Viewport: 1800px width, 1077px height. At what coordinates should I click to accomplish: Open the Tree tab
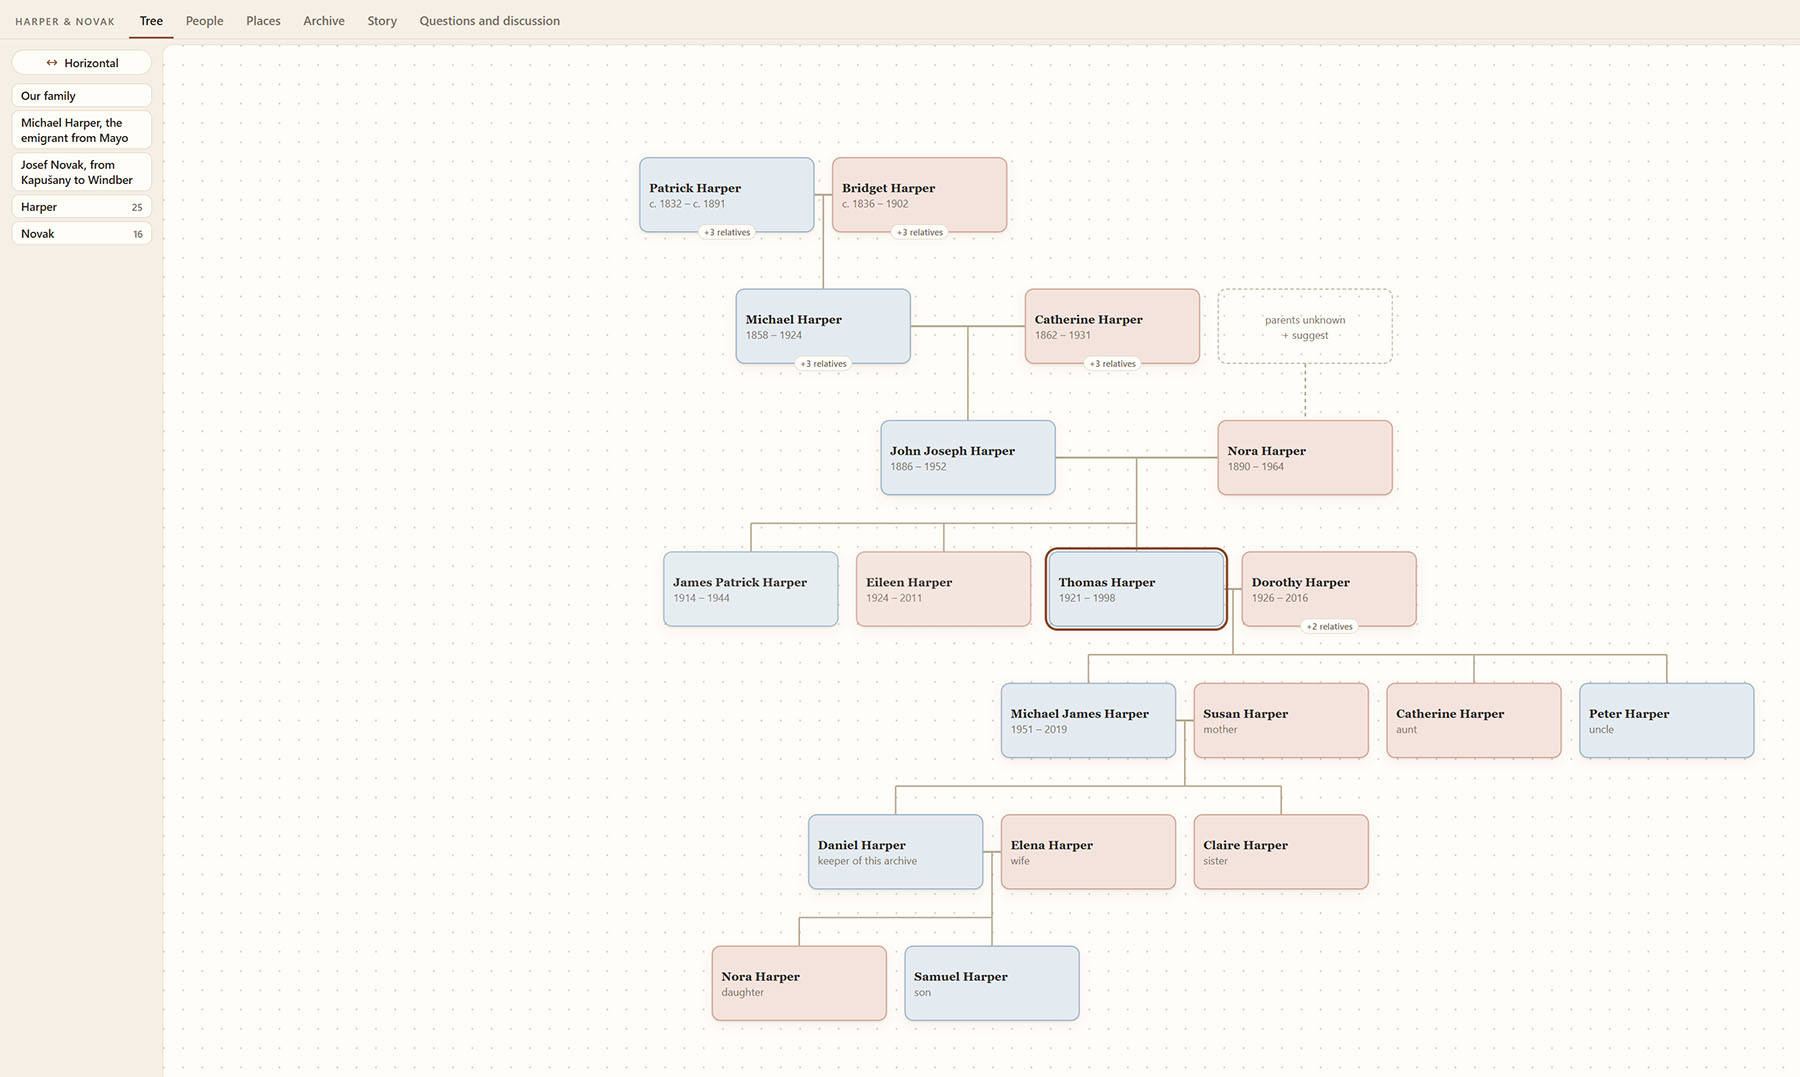[x=151, y=21]
